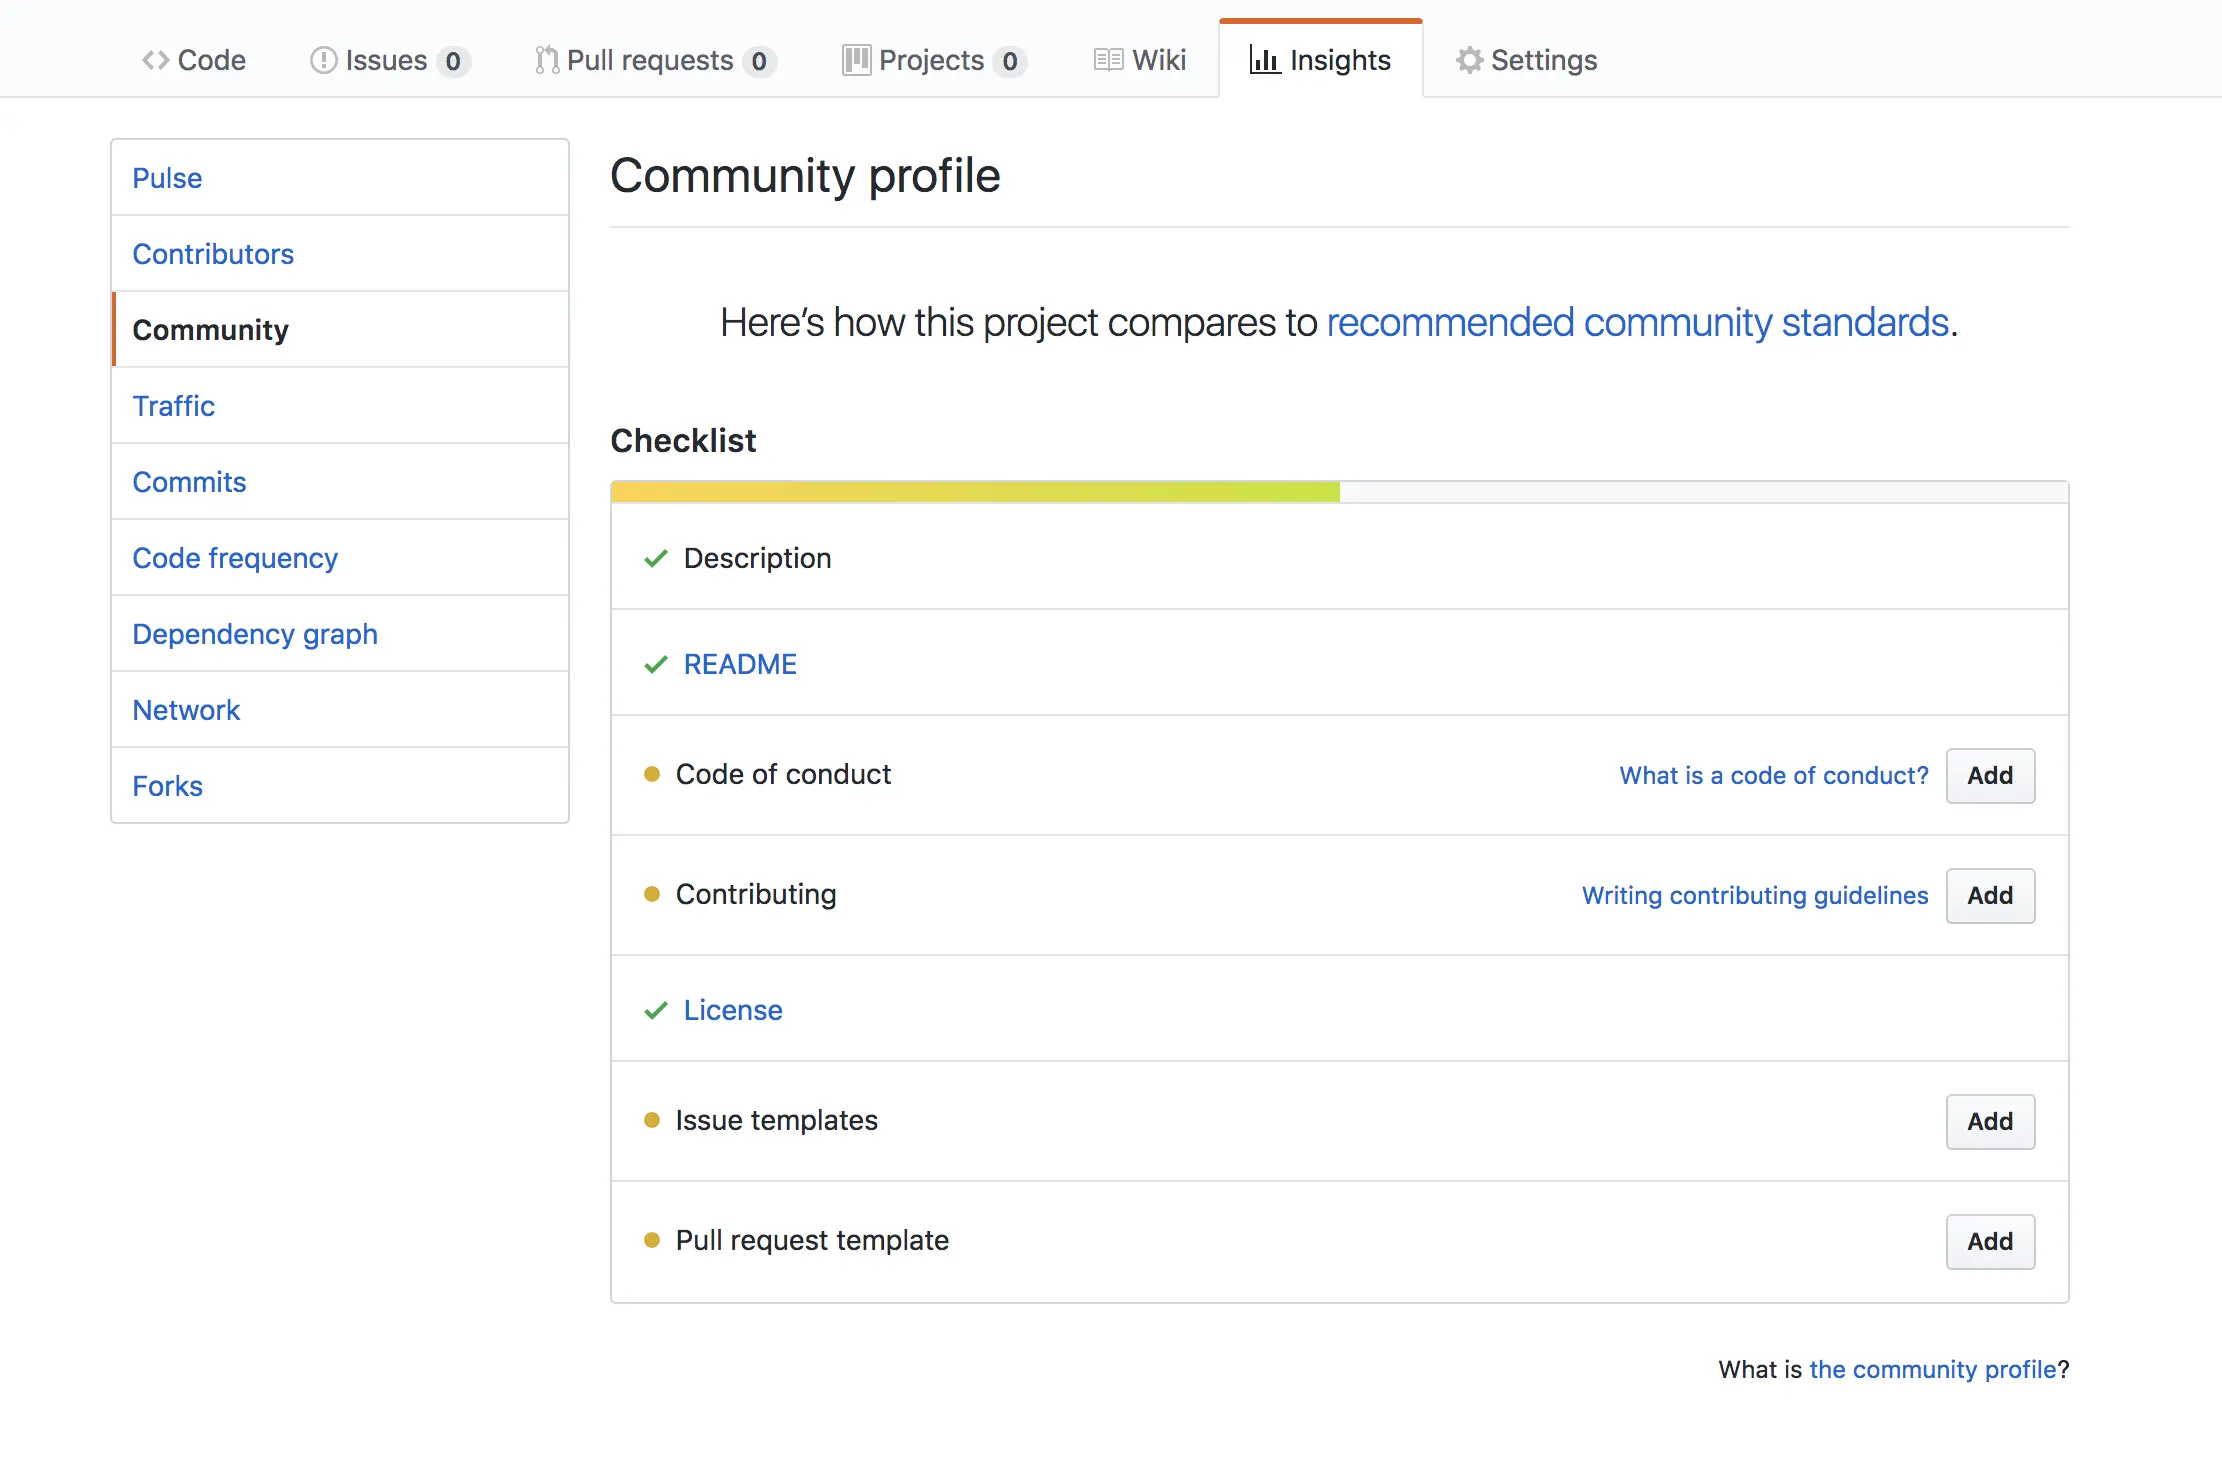
Task: Click the Pull requests merge icon
Action: (x=547, y=60)
